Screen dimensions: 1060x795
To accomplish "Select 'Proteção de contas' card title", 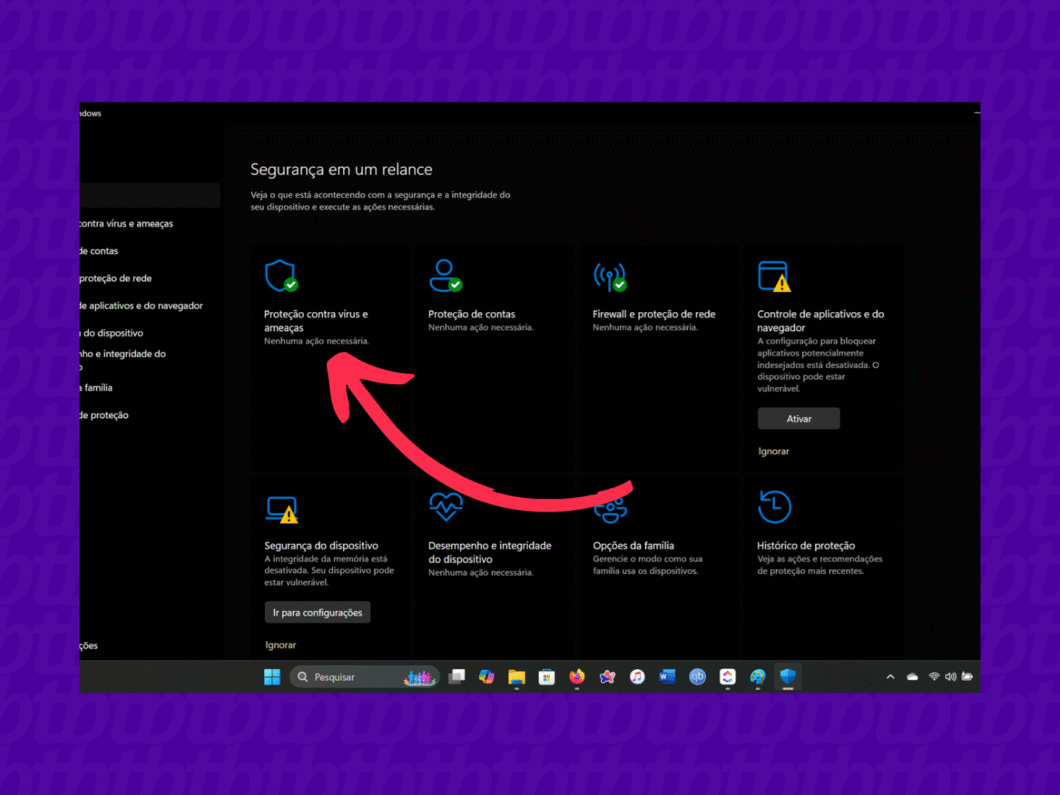I will point(471,314).
